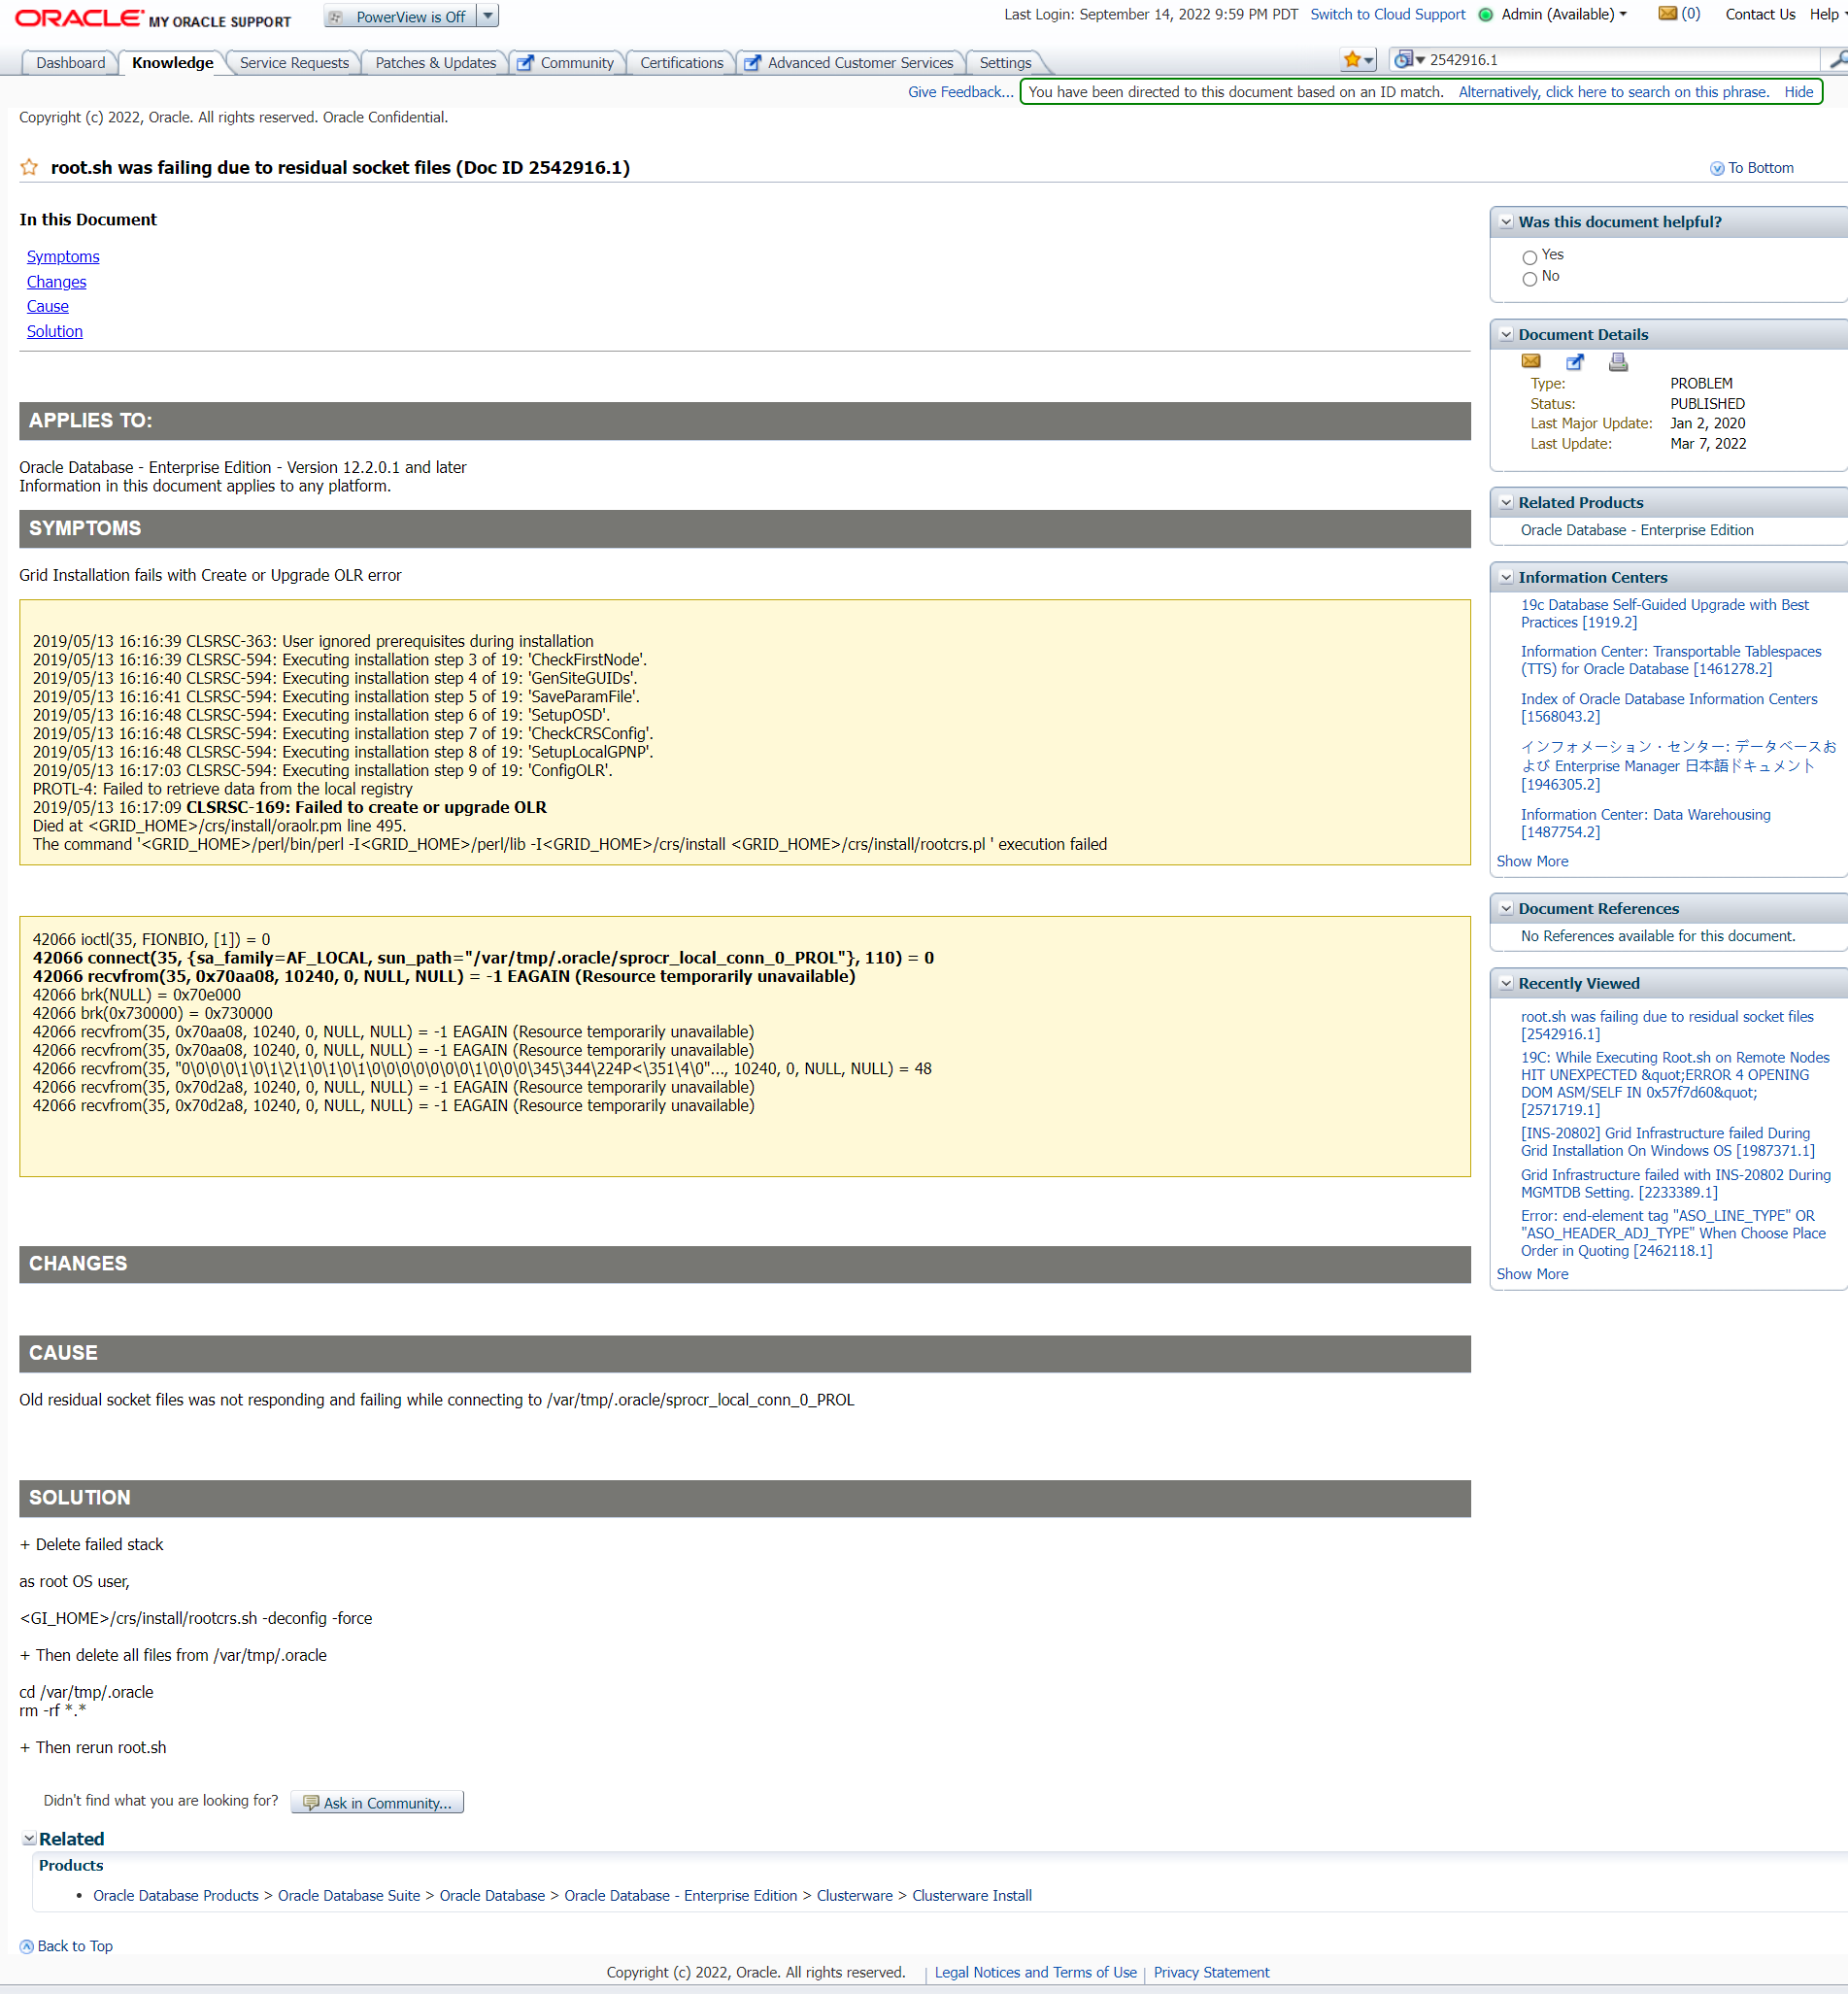Click the To Bottom arrow icon
This screenshot has width=1848, height=1994.
(x=1717, y=168)
